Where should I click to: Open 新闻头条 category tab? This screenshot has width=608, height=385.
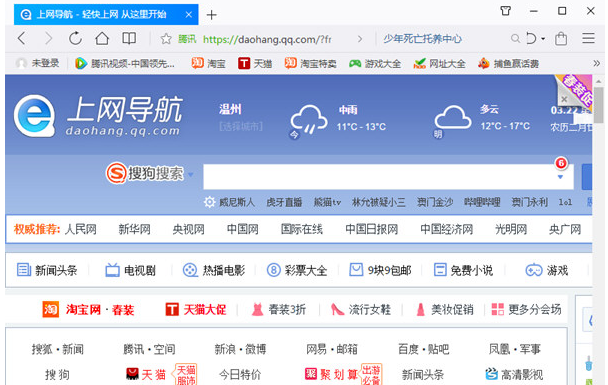pos(47,270)
